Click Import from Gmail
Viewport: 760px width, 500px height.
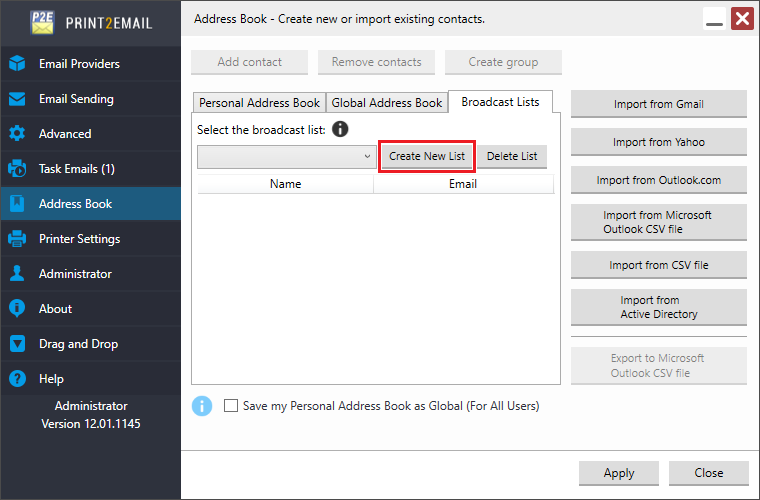(x=659, y=104)
